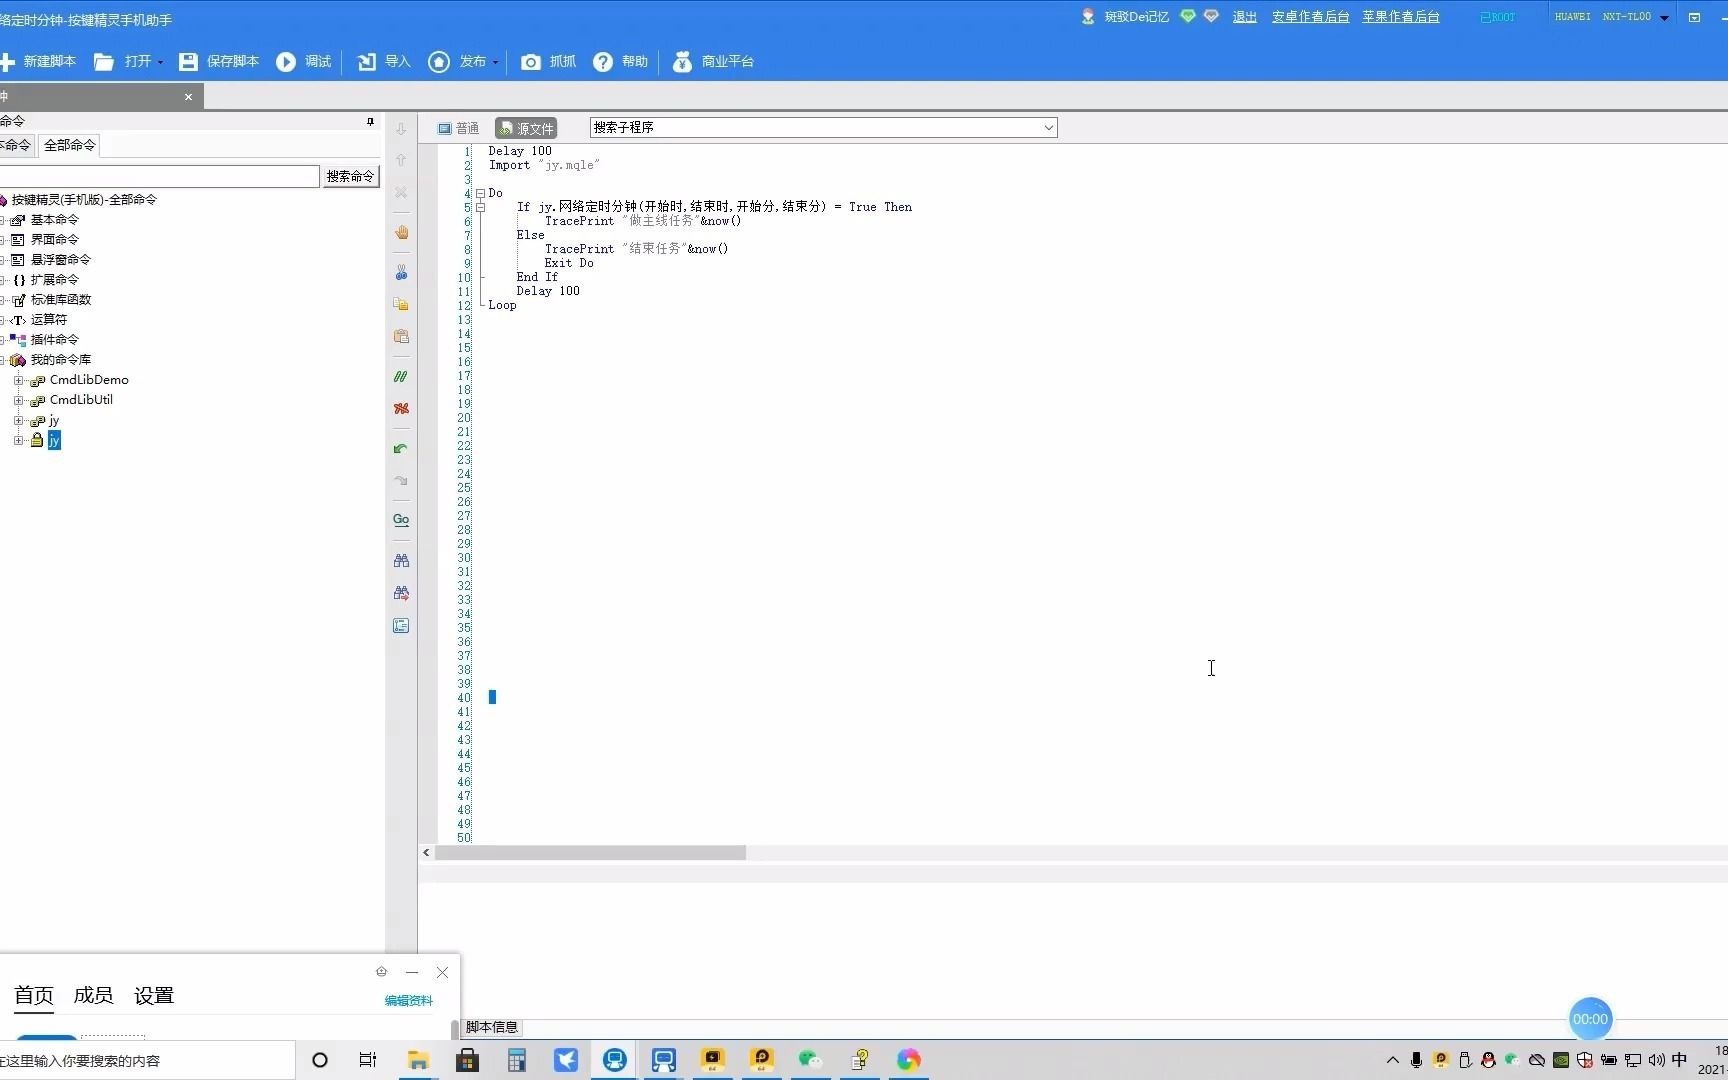Open the 抓抓 capture camera tool
This screenshot has width=1728, height=1080.
pyautogui.click(x=531, y=62)
